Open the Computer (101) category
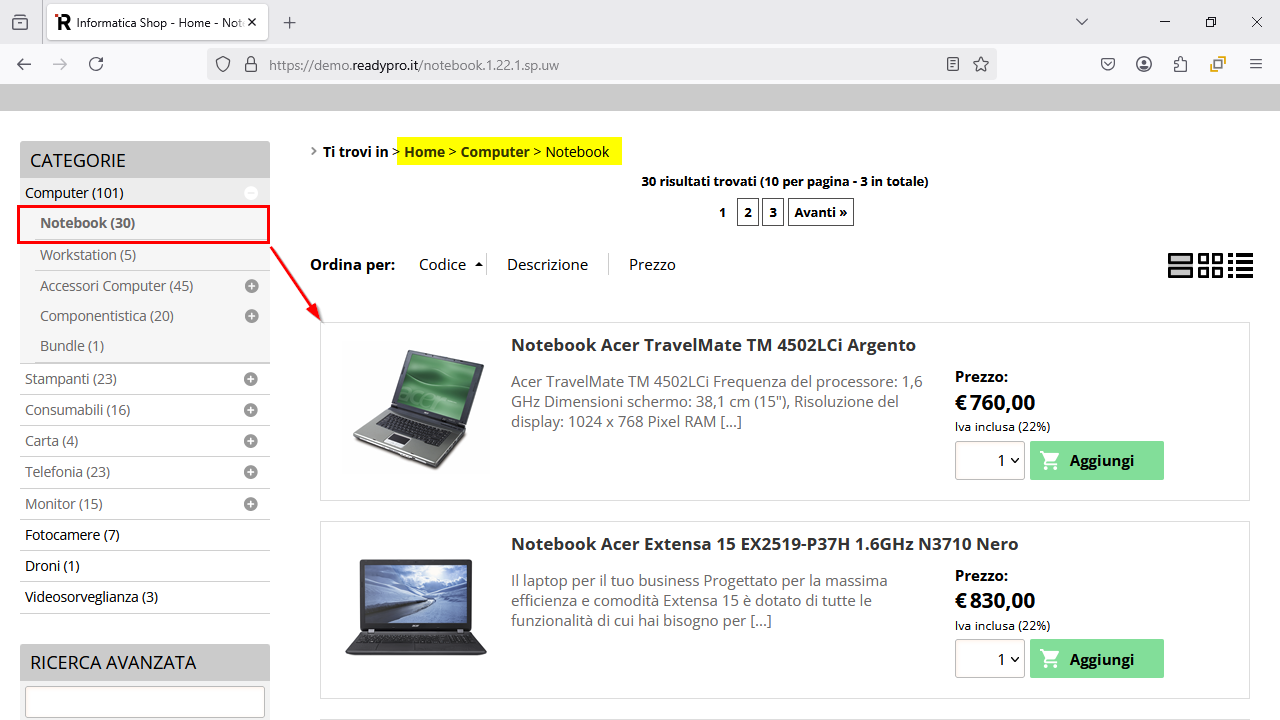This screenshot has height=720, width=1280. (x=75, y=193)
